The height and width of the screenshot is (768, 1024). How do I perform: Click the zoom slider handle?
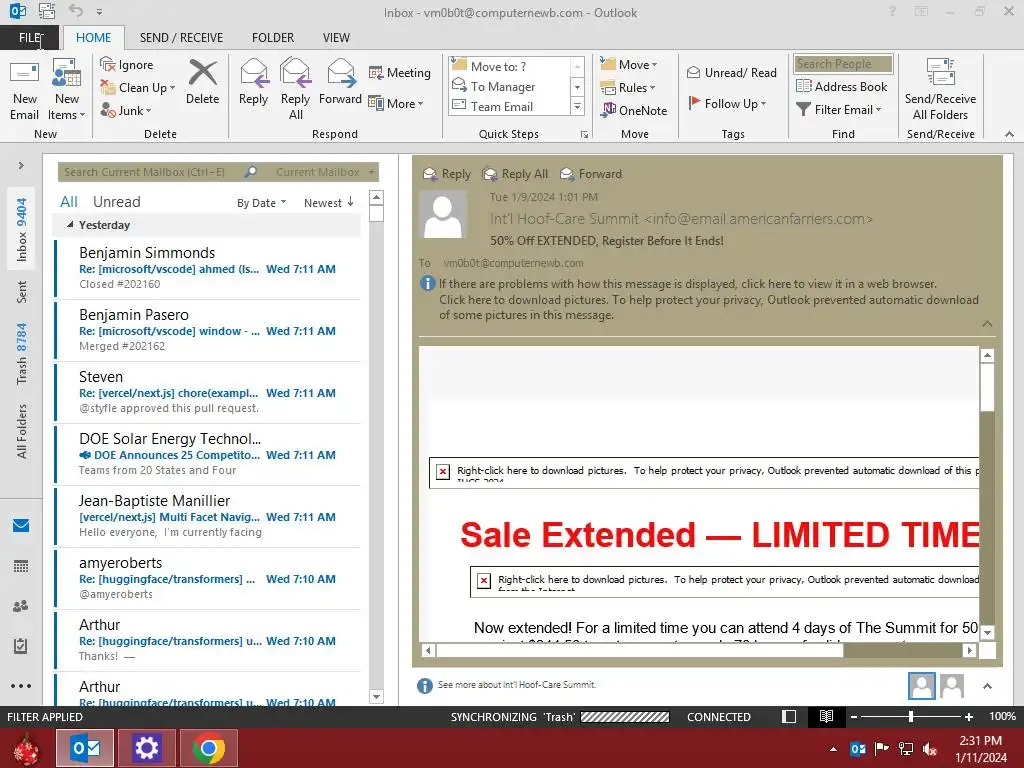click(910, 716)
